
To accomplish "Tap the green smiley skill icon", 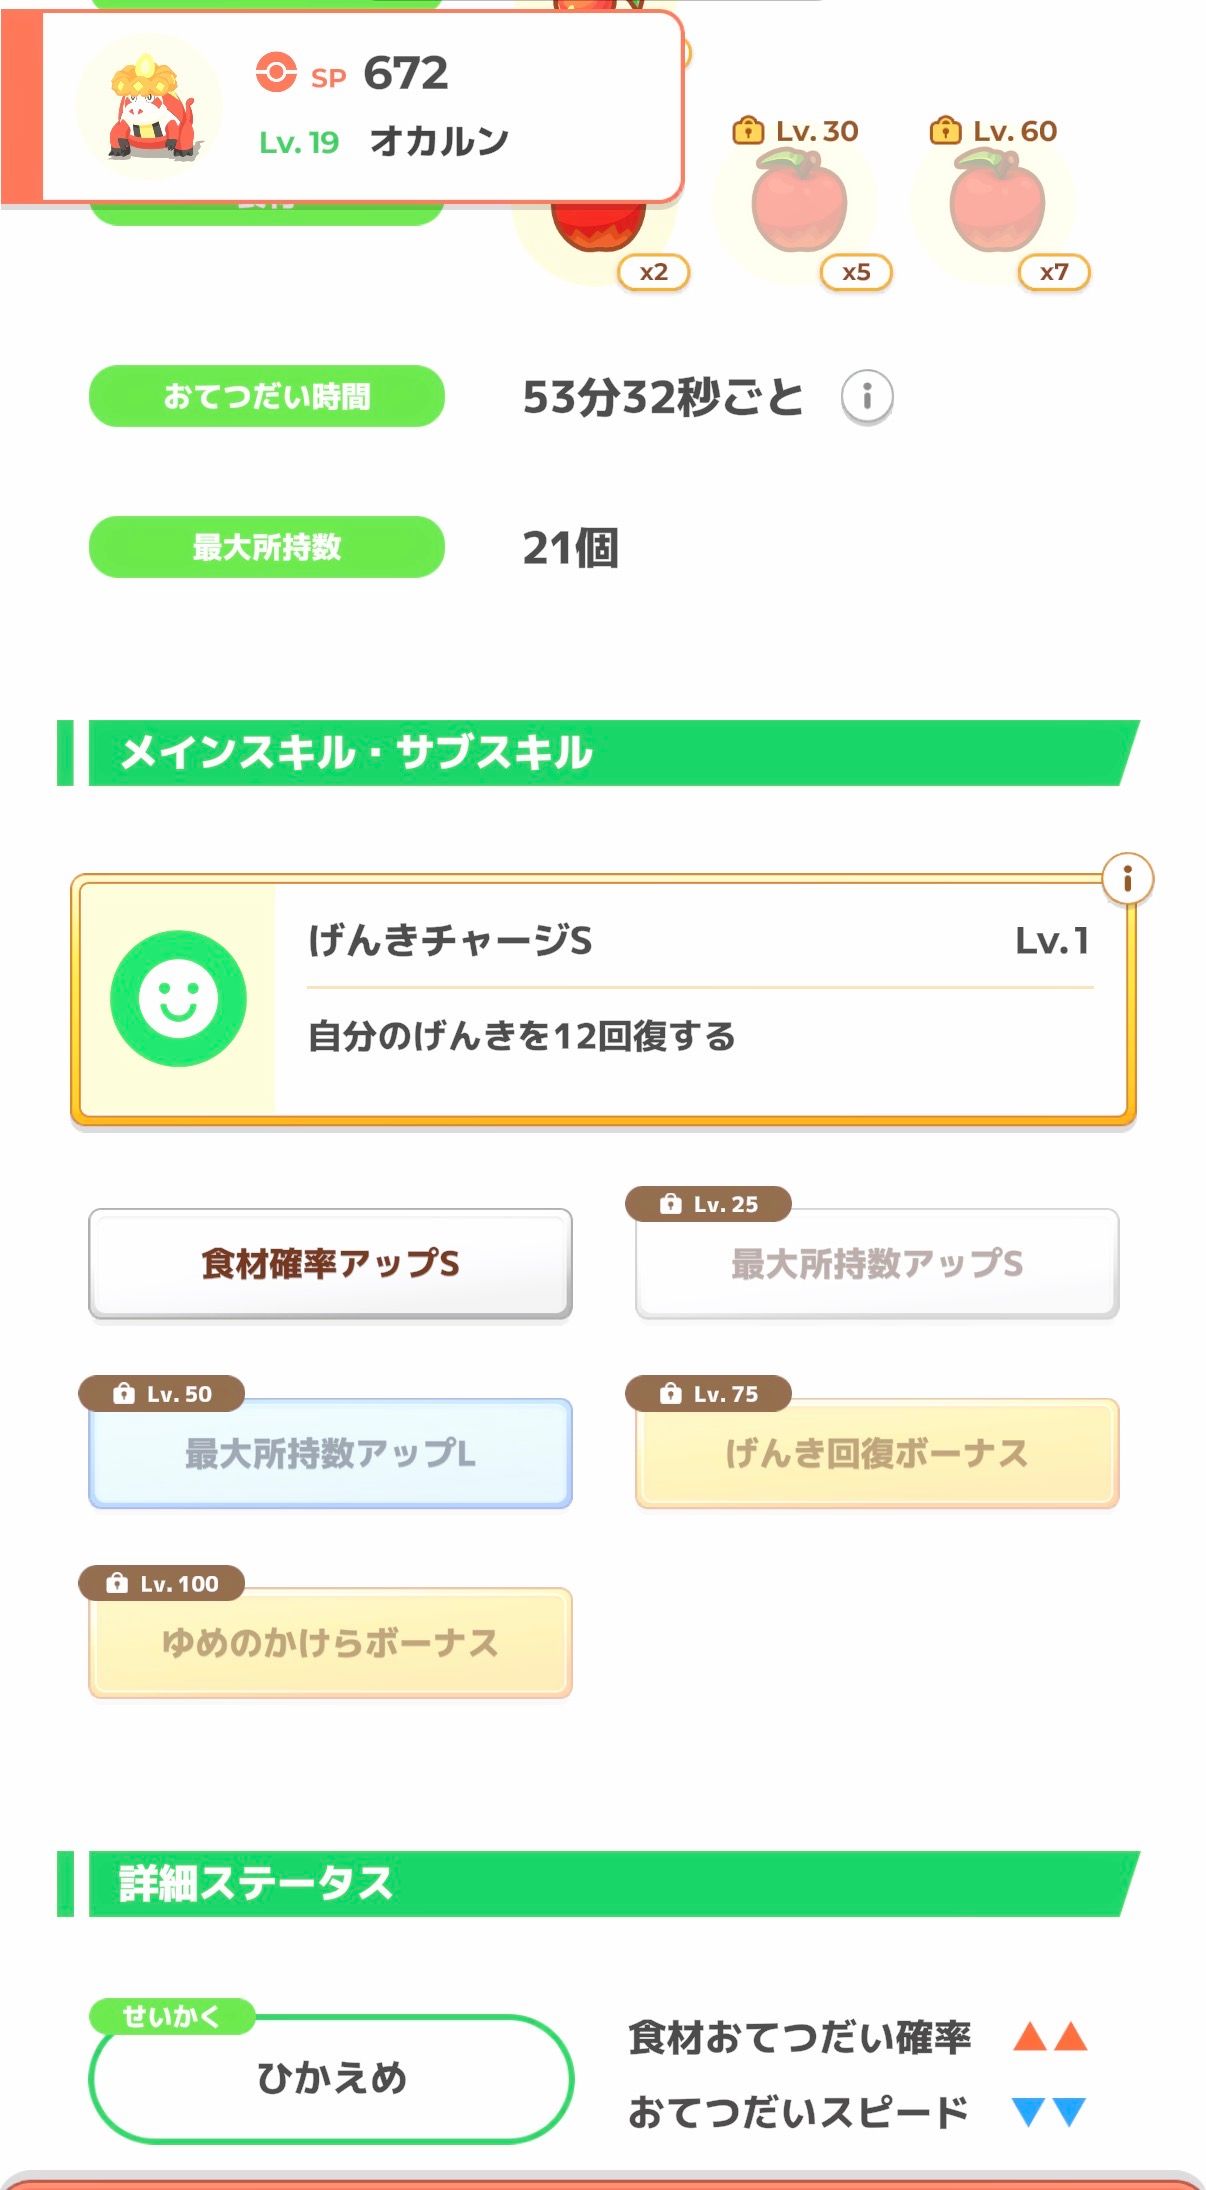I will [x=178, y=998].
